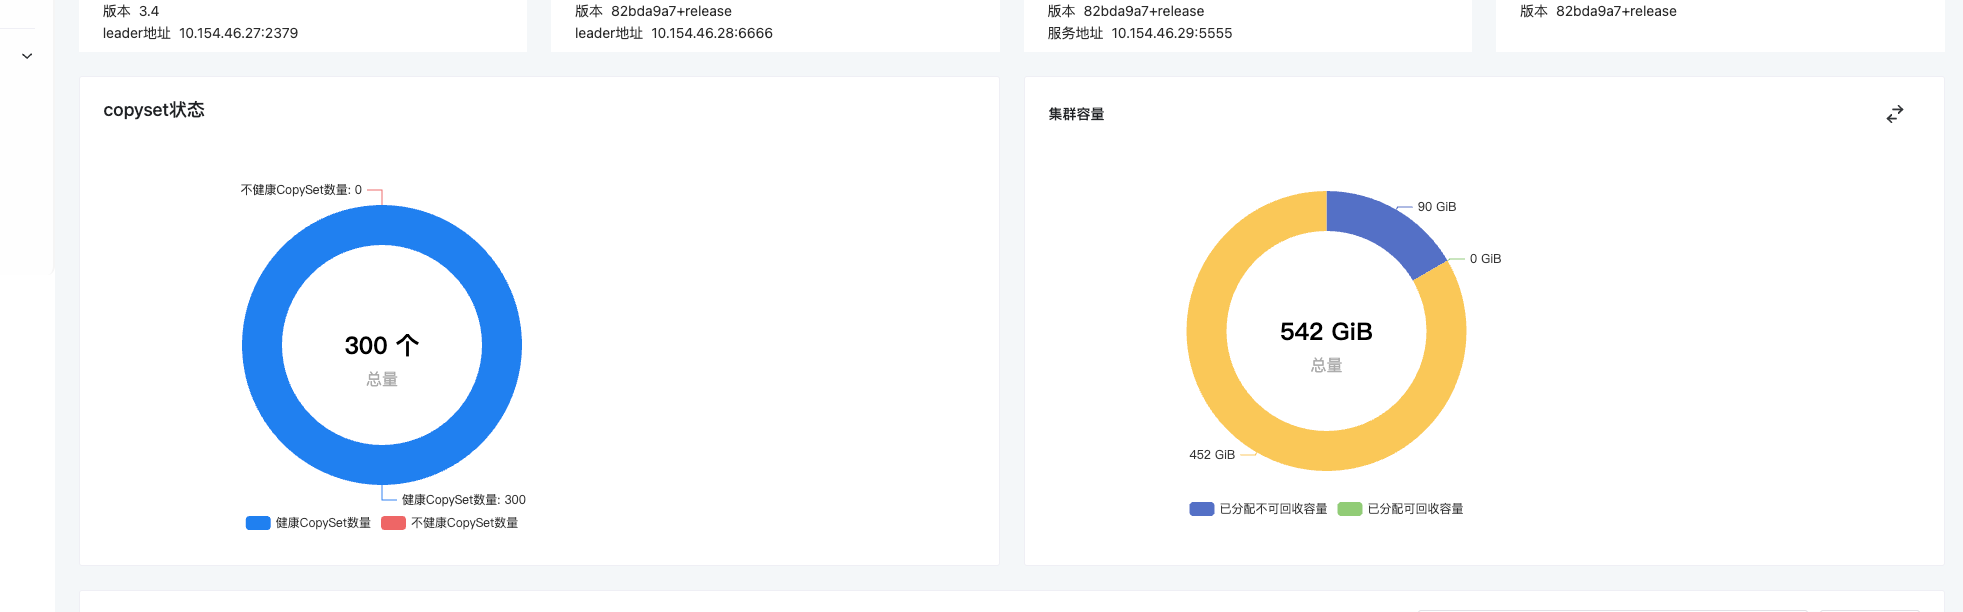Click the 300 个 total value

click(x=382, y=345)
